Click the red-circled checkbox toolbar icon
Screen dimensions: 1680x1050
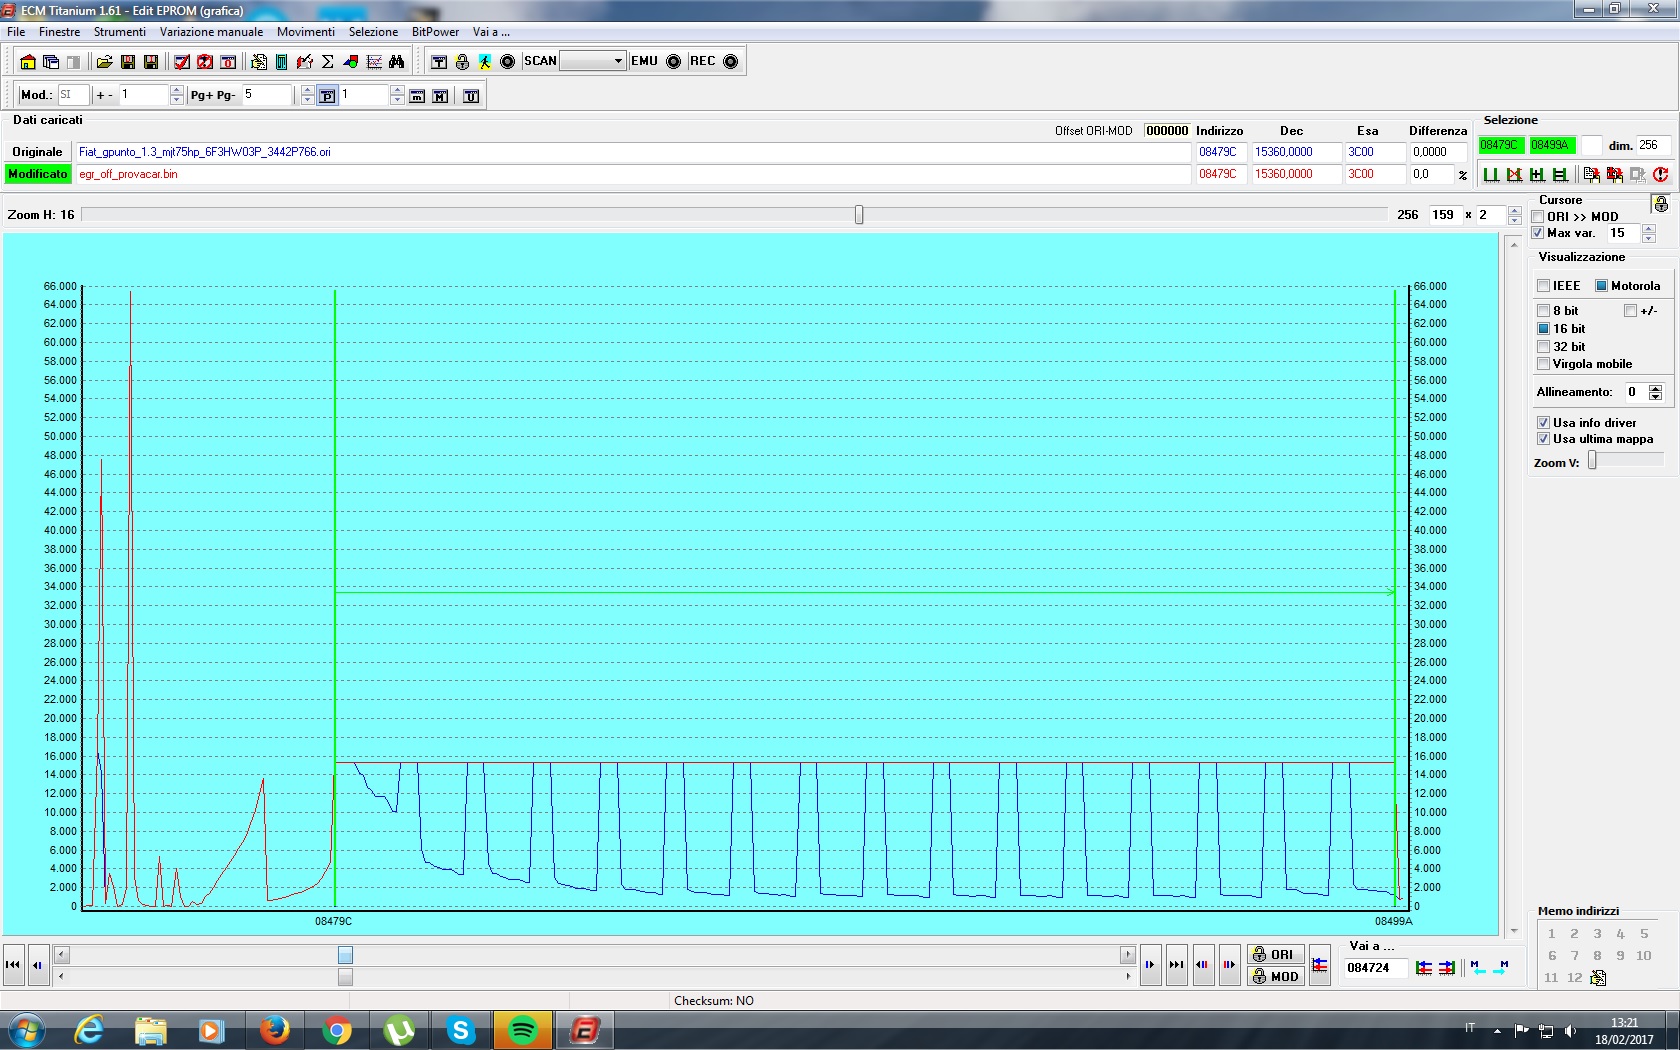(205, 62)
